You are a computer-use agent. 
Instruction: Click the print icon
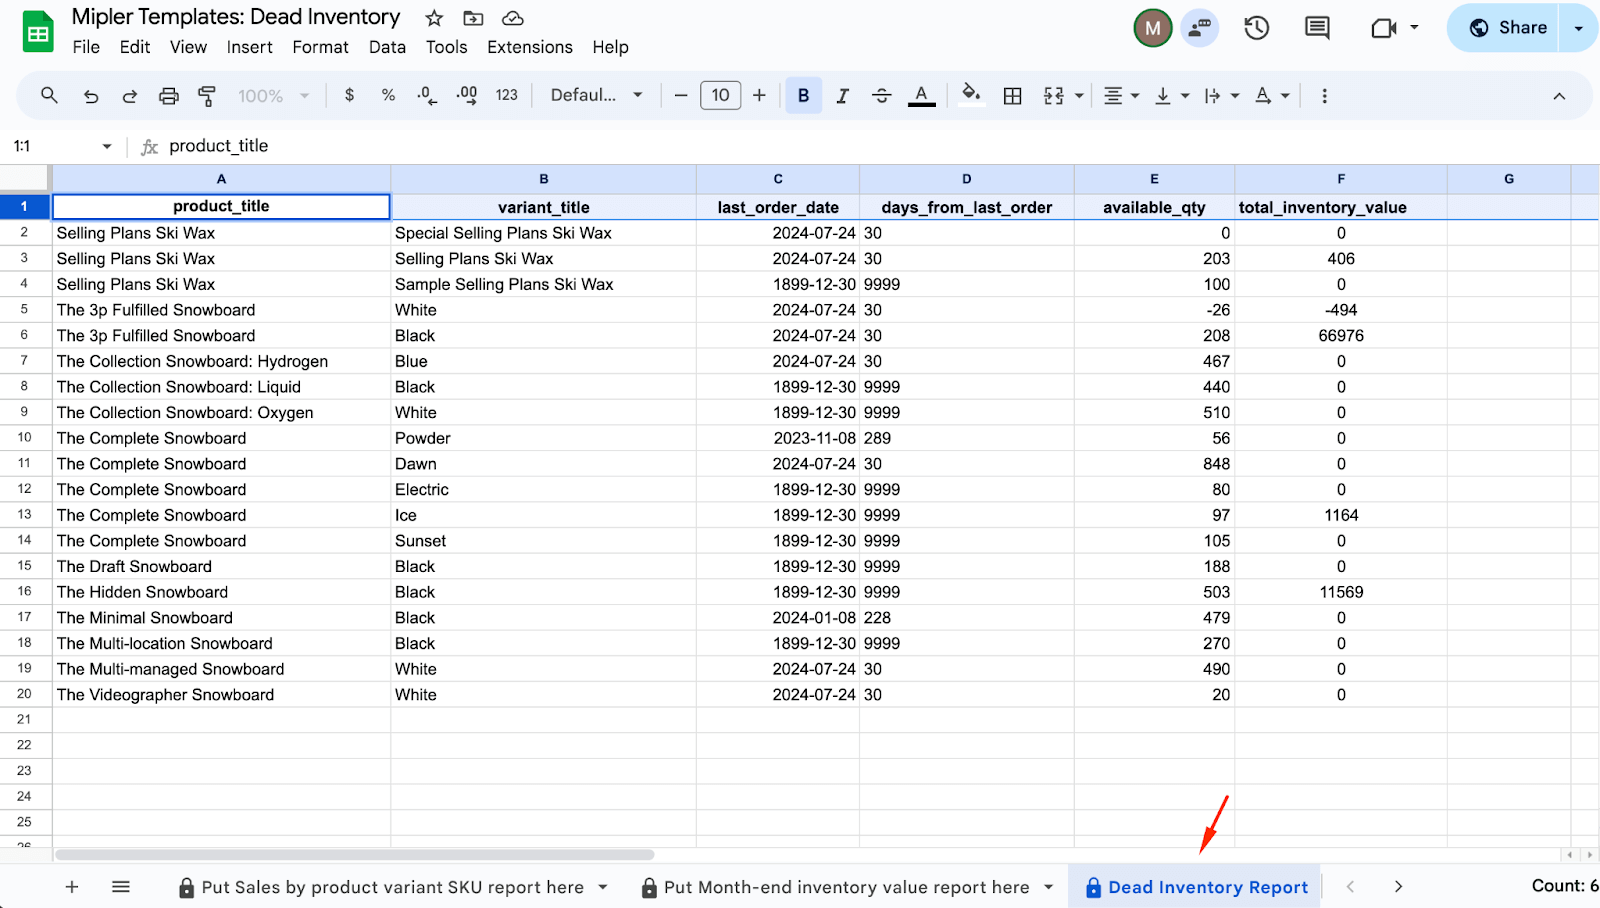pos(168,96)
